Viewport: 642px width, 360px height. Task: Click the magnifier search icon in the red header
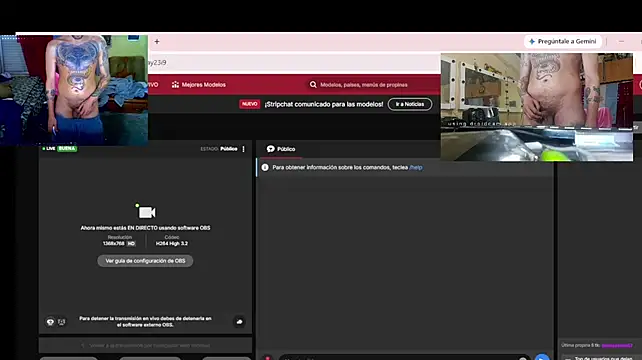pos(313,85)
